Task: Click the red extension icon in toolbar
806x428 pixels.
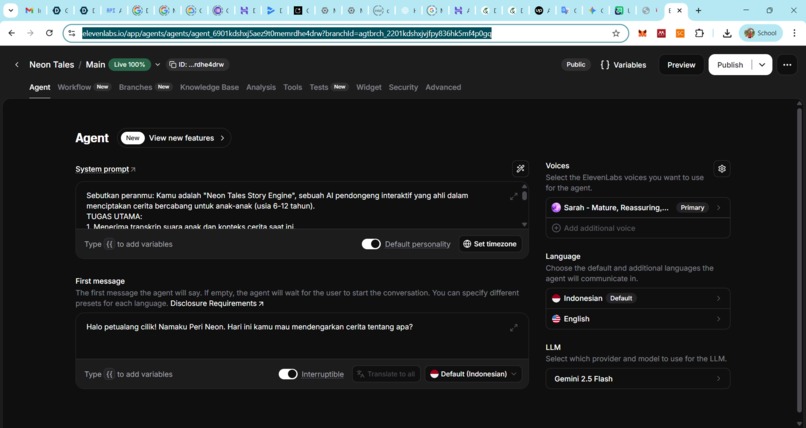Action: pos(661,33)
